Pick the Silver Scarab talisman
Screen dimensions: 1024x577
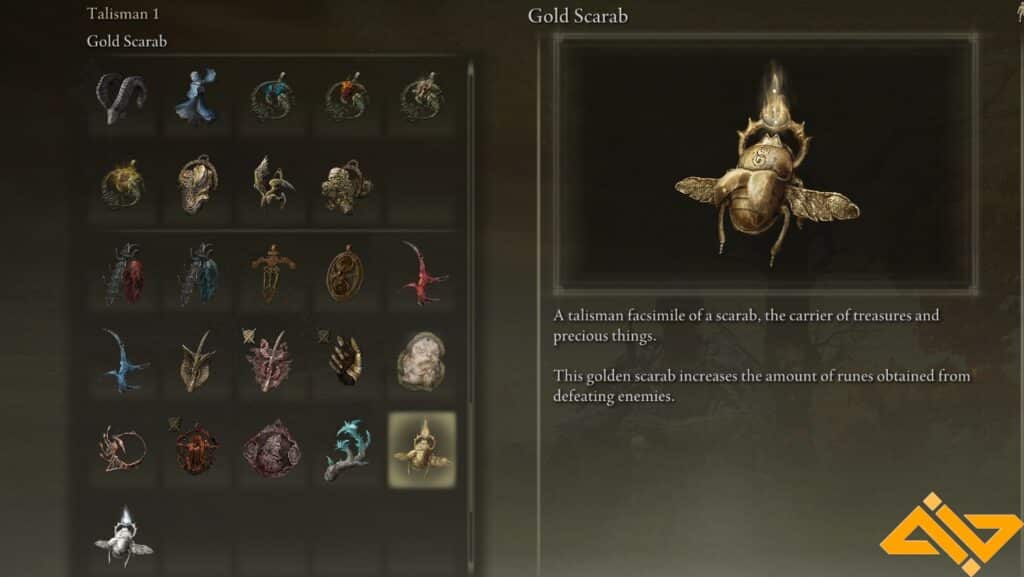pos(122,536)
